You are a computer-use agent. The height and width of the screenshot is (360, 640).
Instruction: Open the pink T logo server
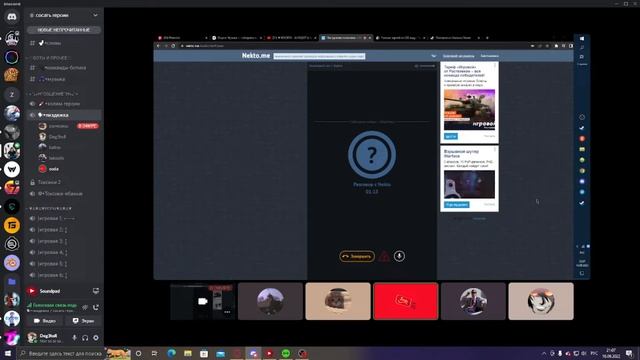point(12,337)
